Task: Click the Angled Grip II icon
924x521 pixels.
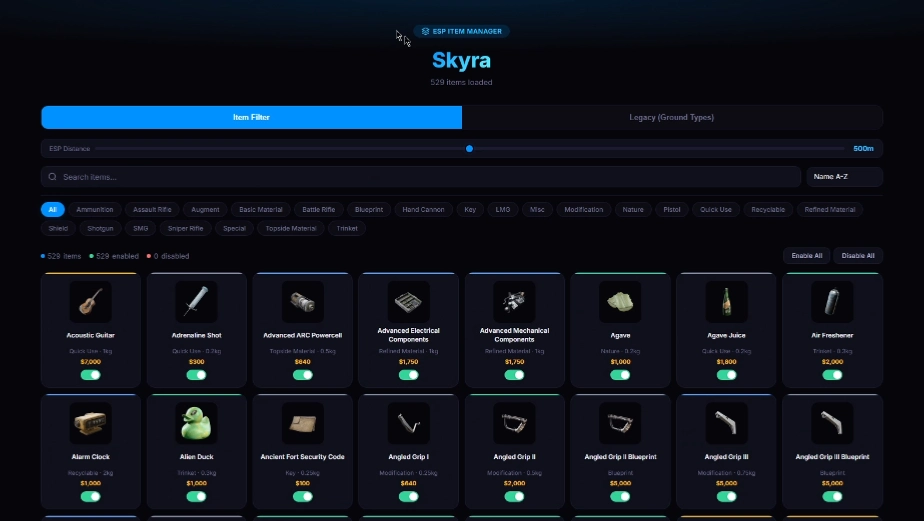Action: [514, 423]
